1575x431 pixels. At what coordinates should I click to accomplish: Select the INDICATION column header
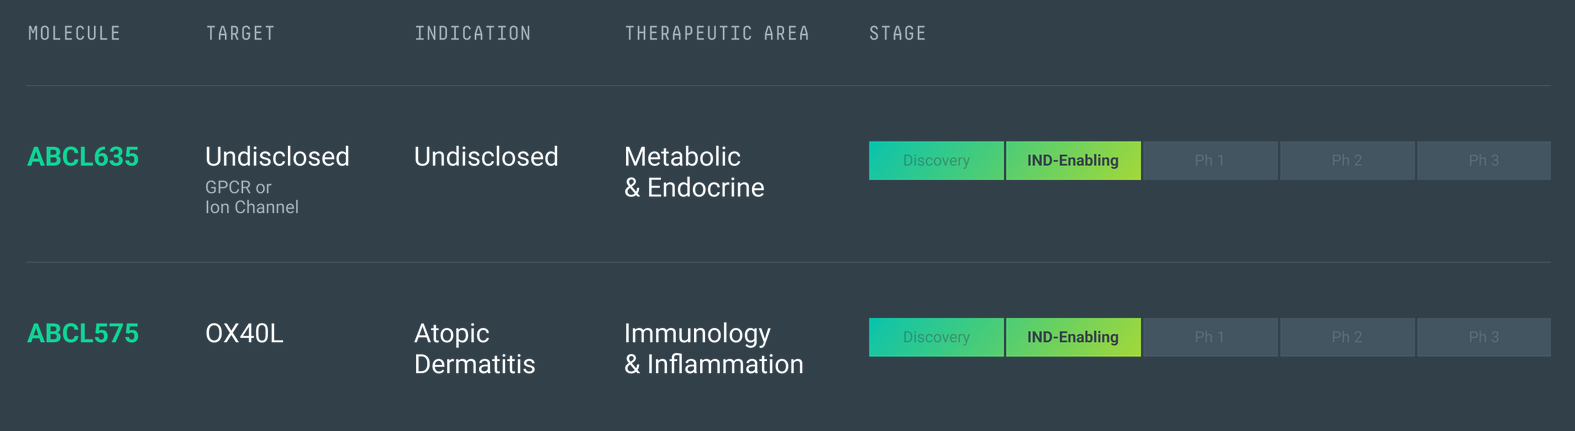[x=473, y=33]
